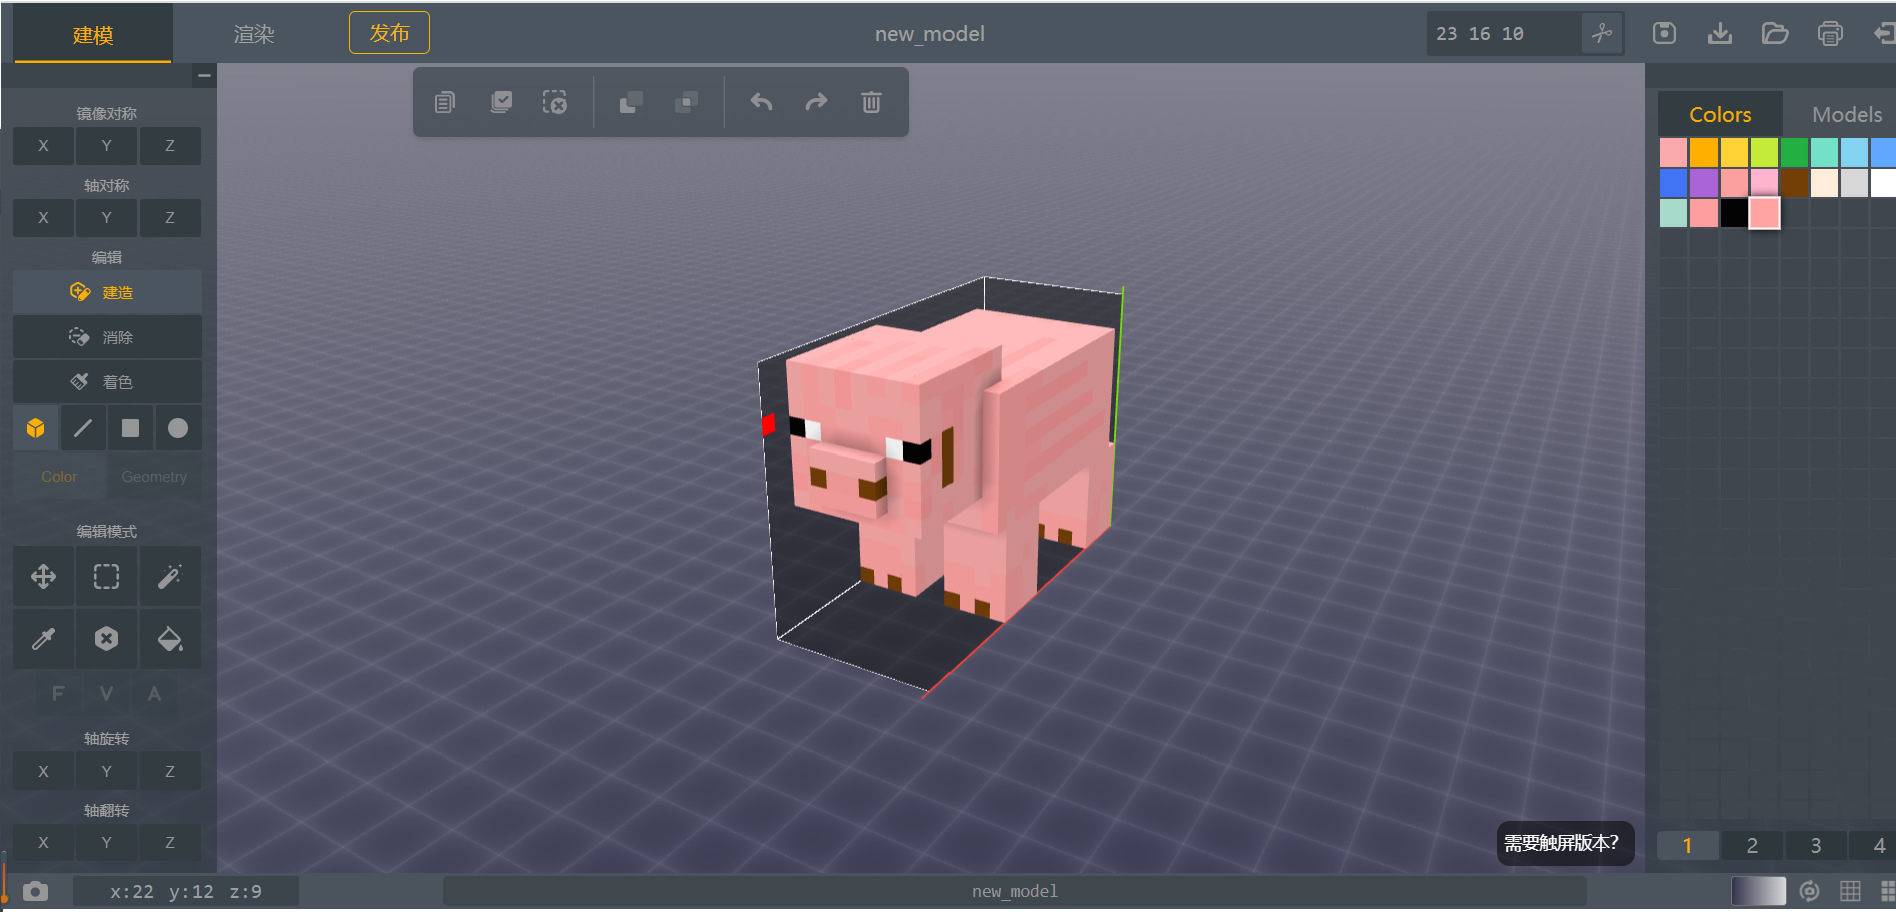Toggle 镜像对称 Y mirror symmetry
This screenshot has height=912, width=1896.
pos(106,146)
